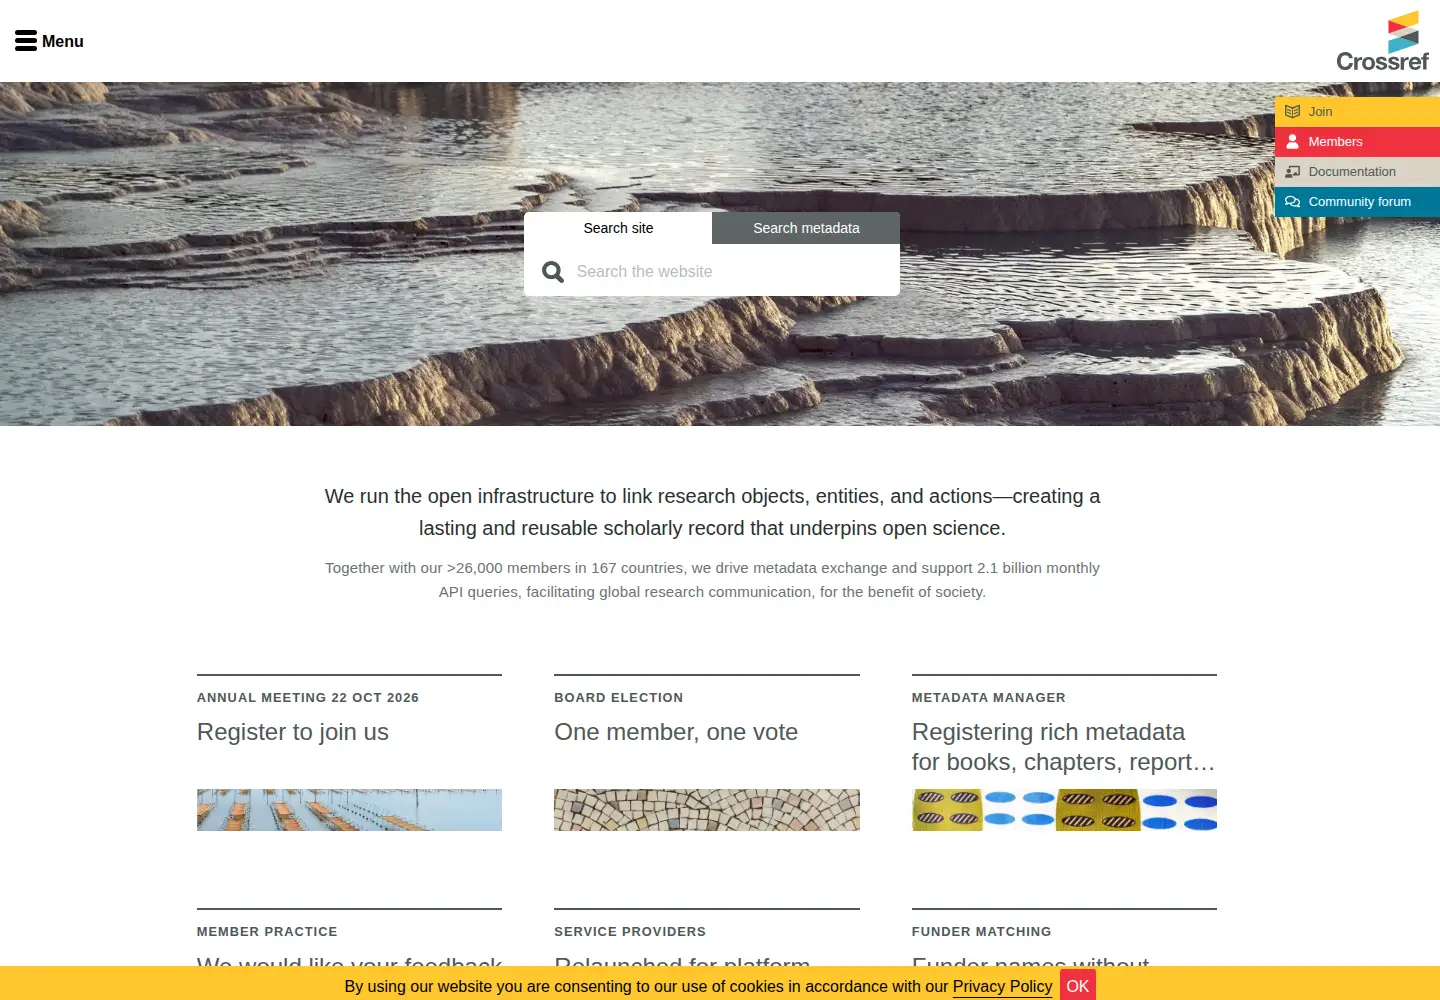This screenshot has width=1440, height=1000.
Task: Click the Funder Matching heading
Action: pos(982,932)
